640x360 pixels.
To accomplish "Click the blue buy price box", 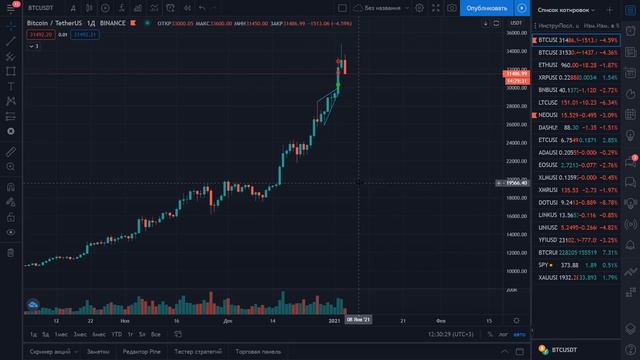I will click(x=85, y=35).
